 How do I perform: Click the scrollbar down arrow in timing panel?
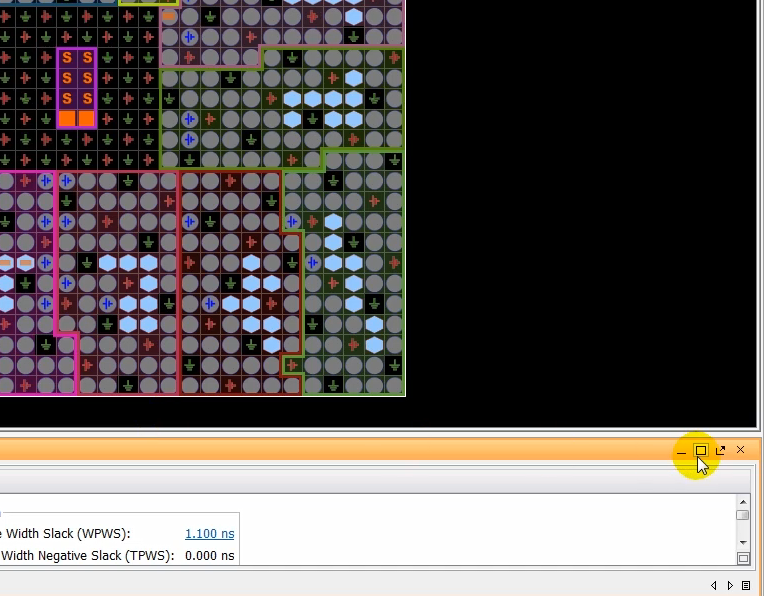pos(743,543)
